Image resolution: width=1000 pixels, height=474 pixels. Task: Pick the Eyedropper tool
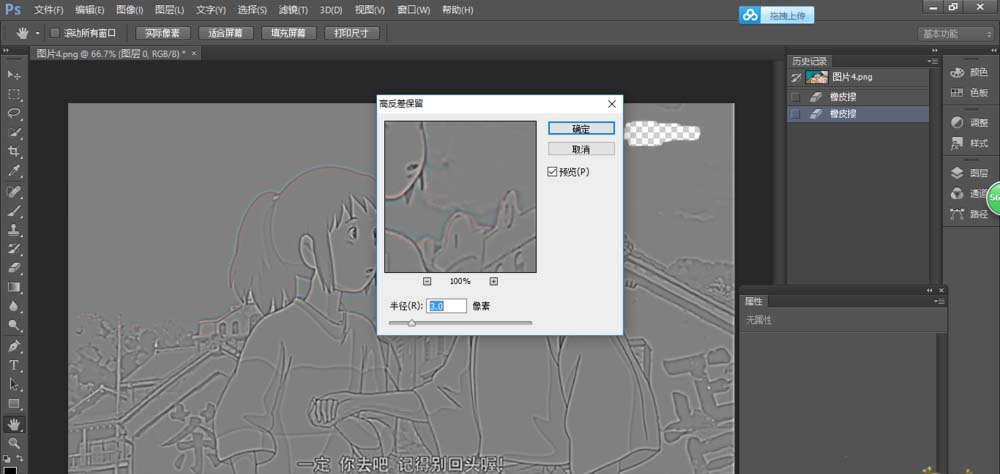(x=14, y=171)
